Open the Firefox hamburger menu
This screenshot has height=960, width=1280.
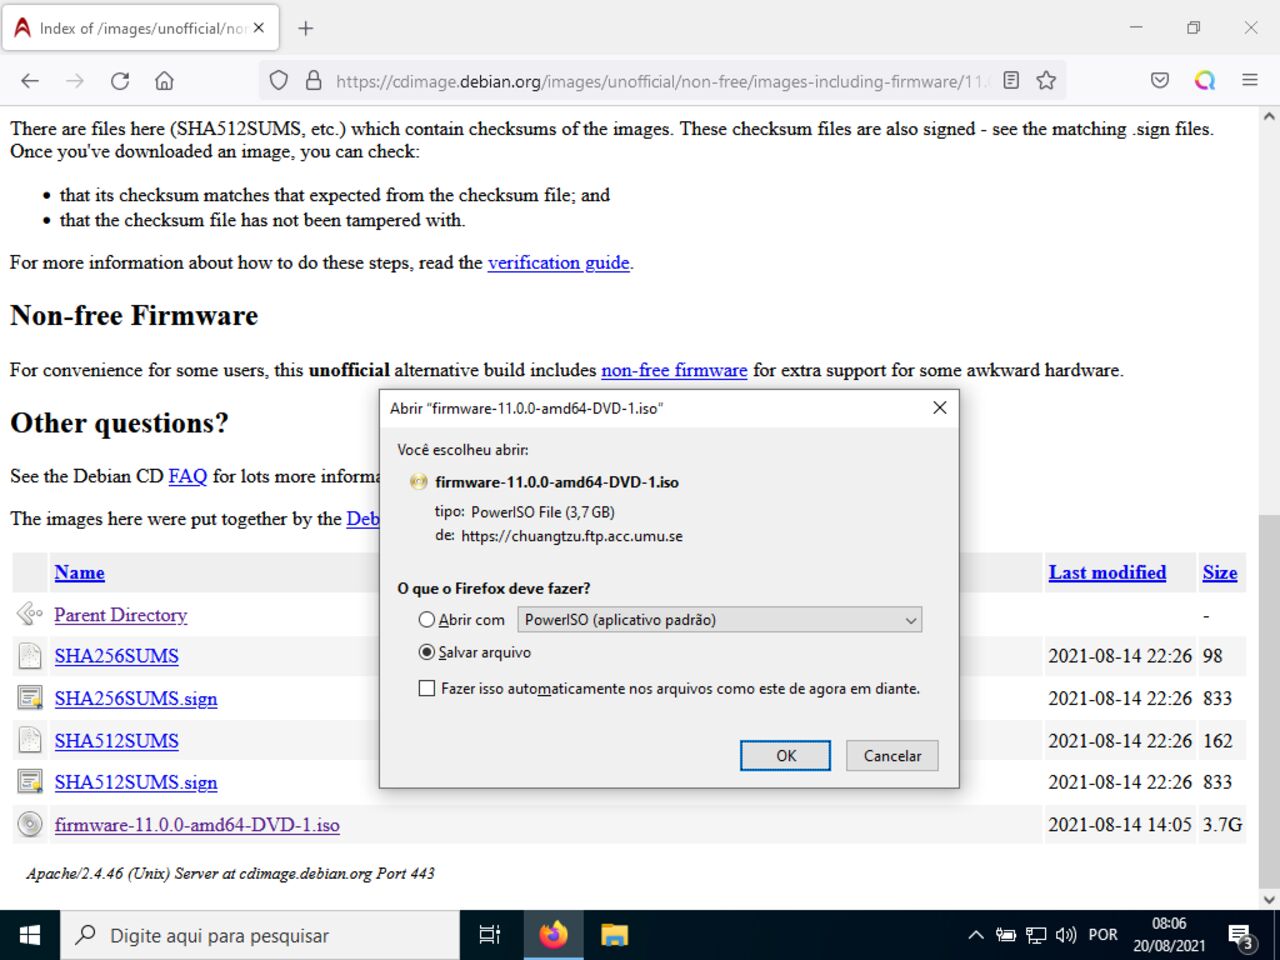(1250, 81)
